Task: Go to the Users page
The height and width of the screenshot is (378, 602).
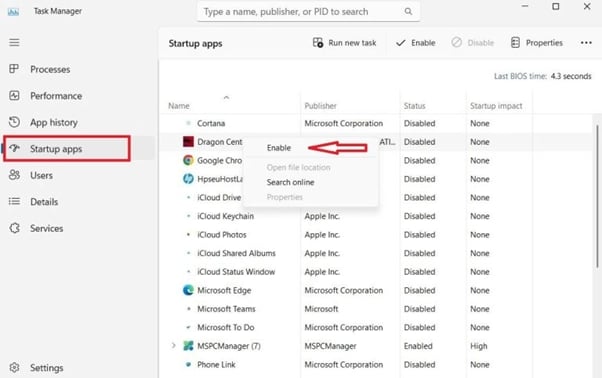Action: (41, 175)
